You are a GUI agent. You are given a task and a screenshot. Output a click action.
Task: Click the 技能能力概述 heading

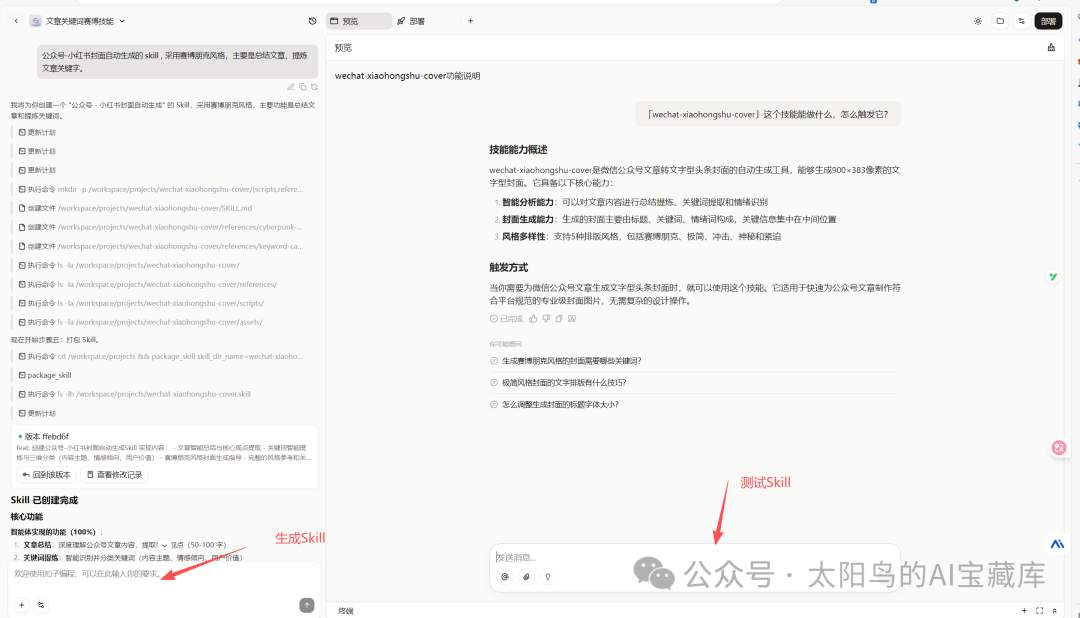(518, 150)
